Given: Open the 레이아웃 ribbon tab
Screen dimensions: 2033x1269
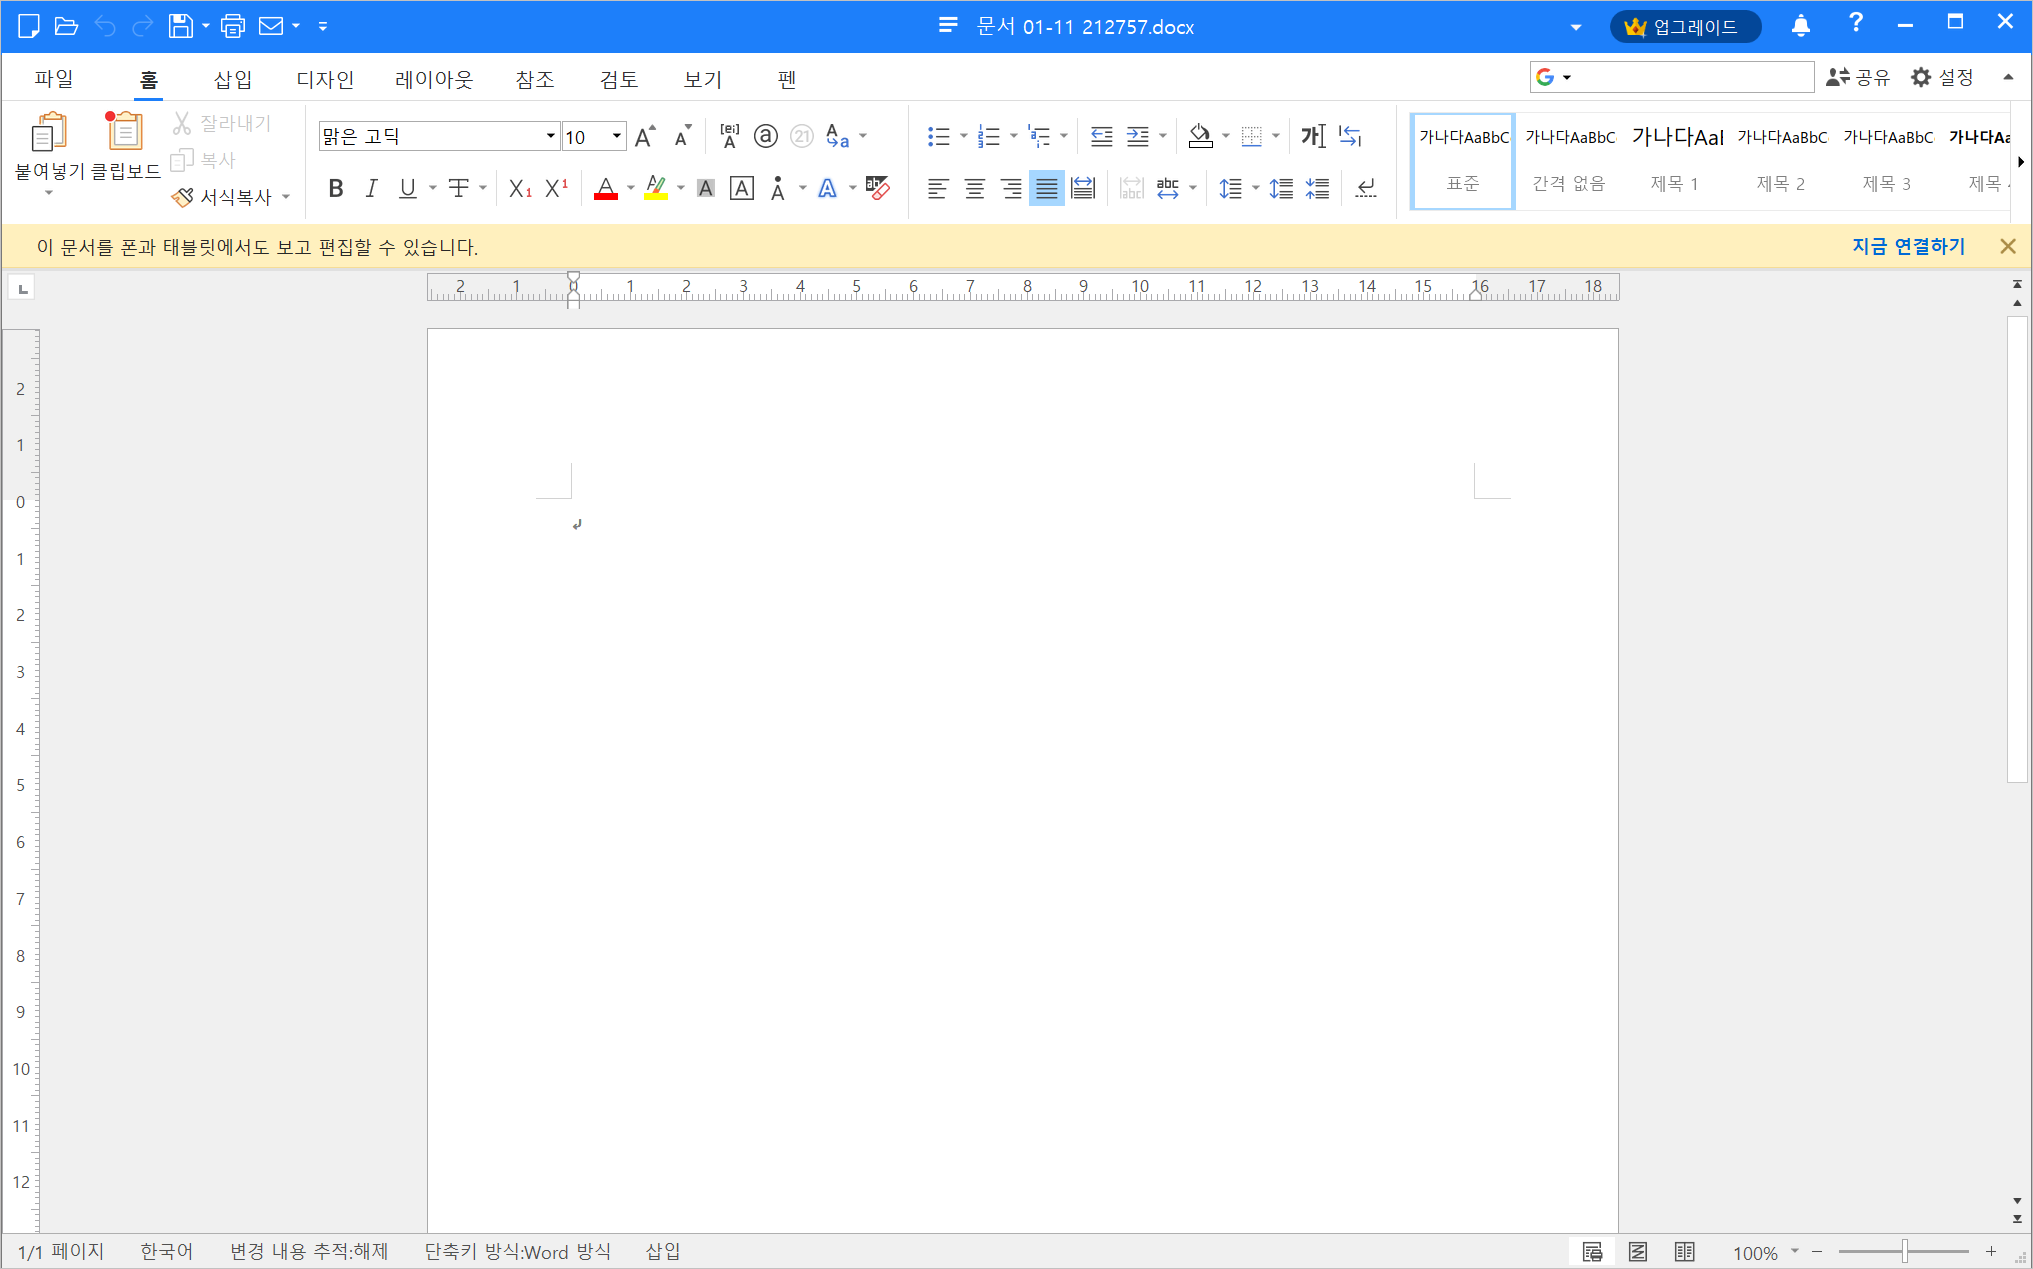Looking at the screenshot, I should point(434,79).
